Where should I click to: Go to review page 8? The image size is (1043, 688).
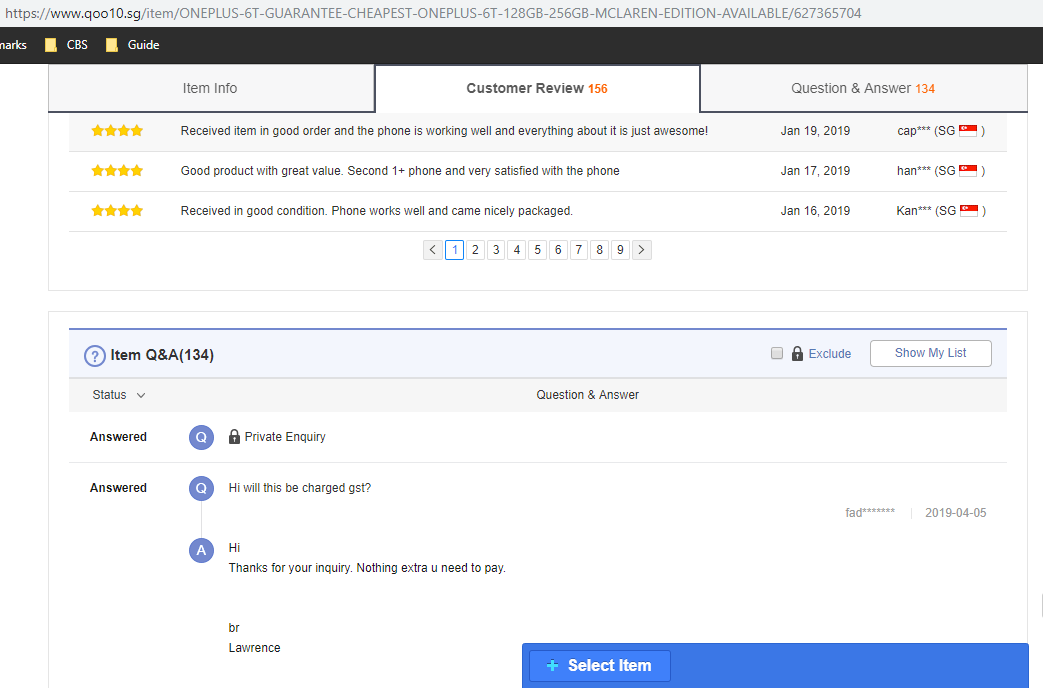599,250
